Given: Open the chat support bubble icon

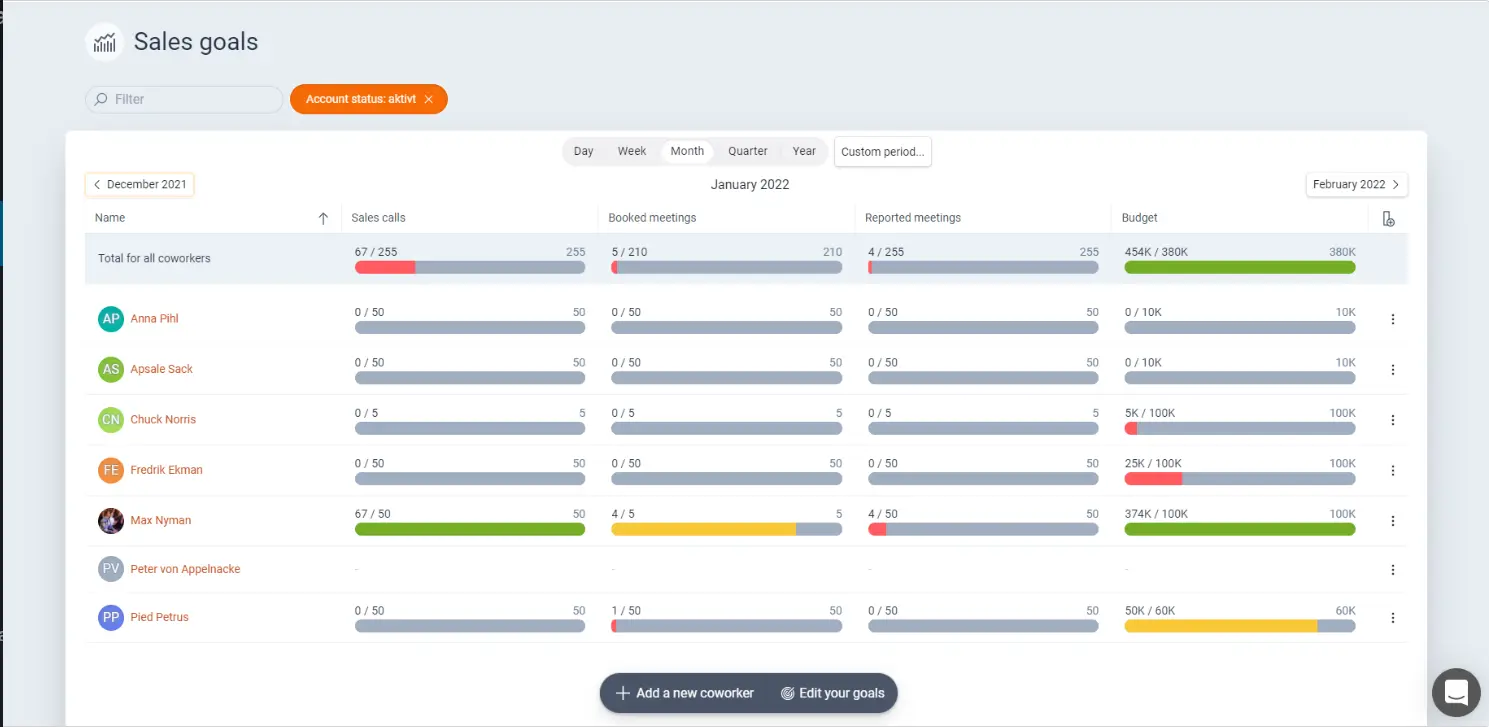Looking at the screenshot, I should point(1456,692).
